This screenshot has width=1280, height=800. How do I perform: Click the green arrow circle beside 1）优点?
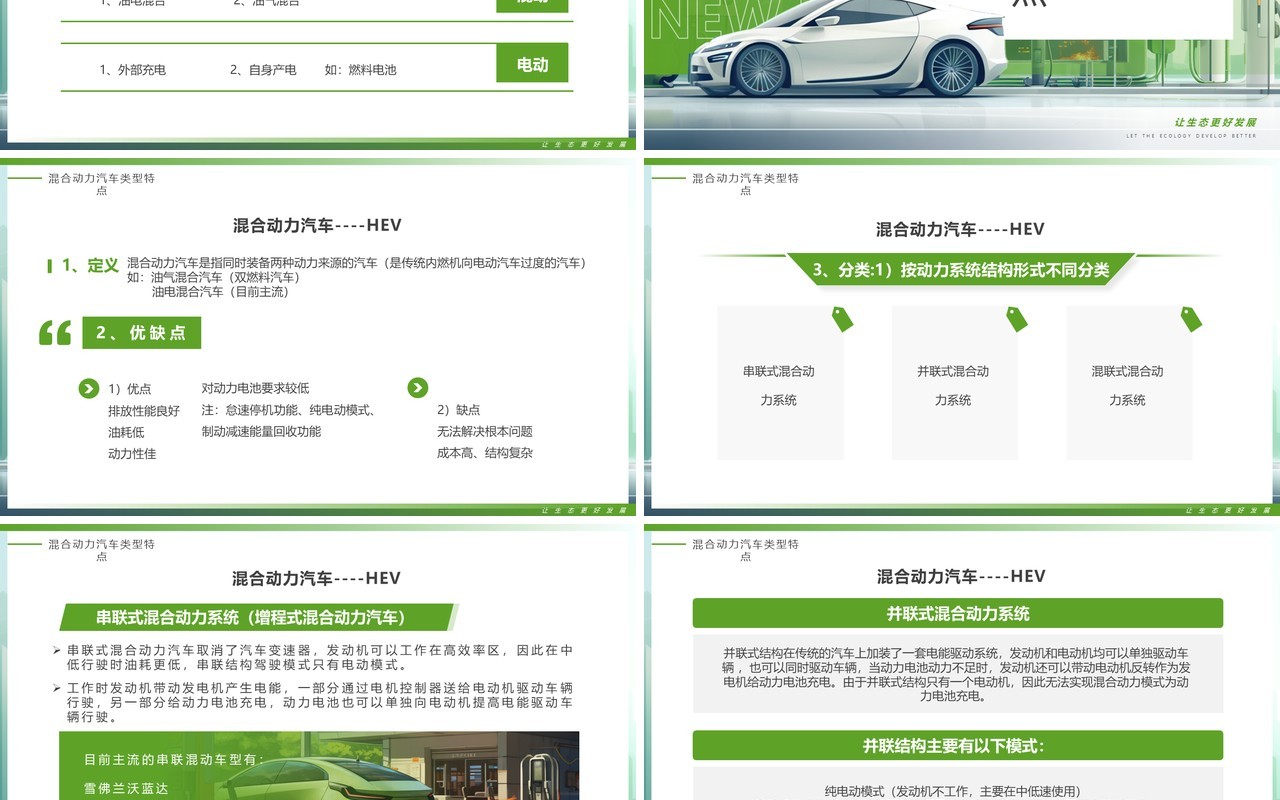[x=89, y=388]
